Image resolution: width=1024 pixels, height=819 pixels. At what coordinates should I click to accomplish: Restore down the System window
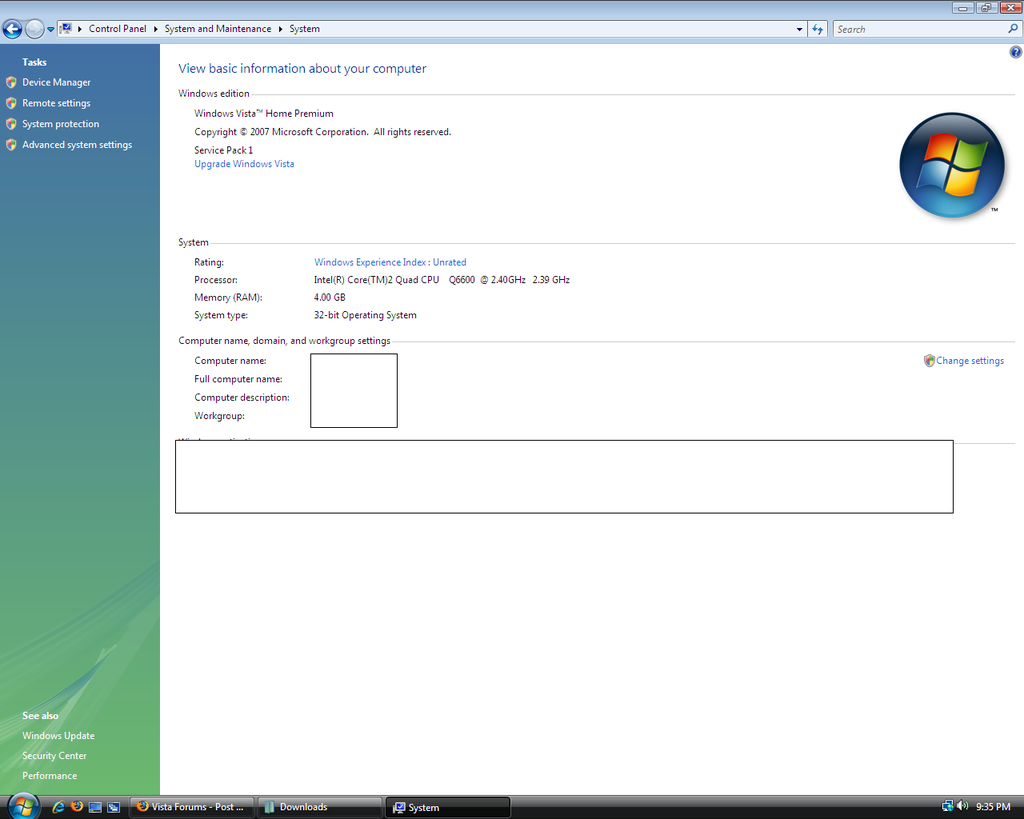click(x=985, y=8)
